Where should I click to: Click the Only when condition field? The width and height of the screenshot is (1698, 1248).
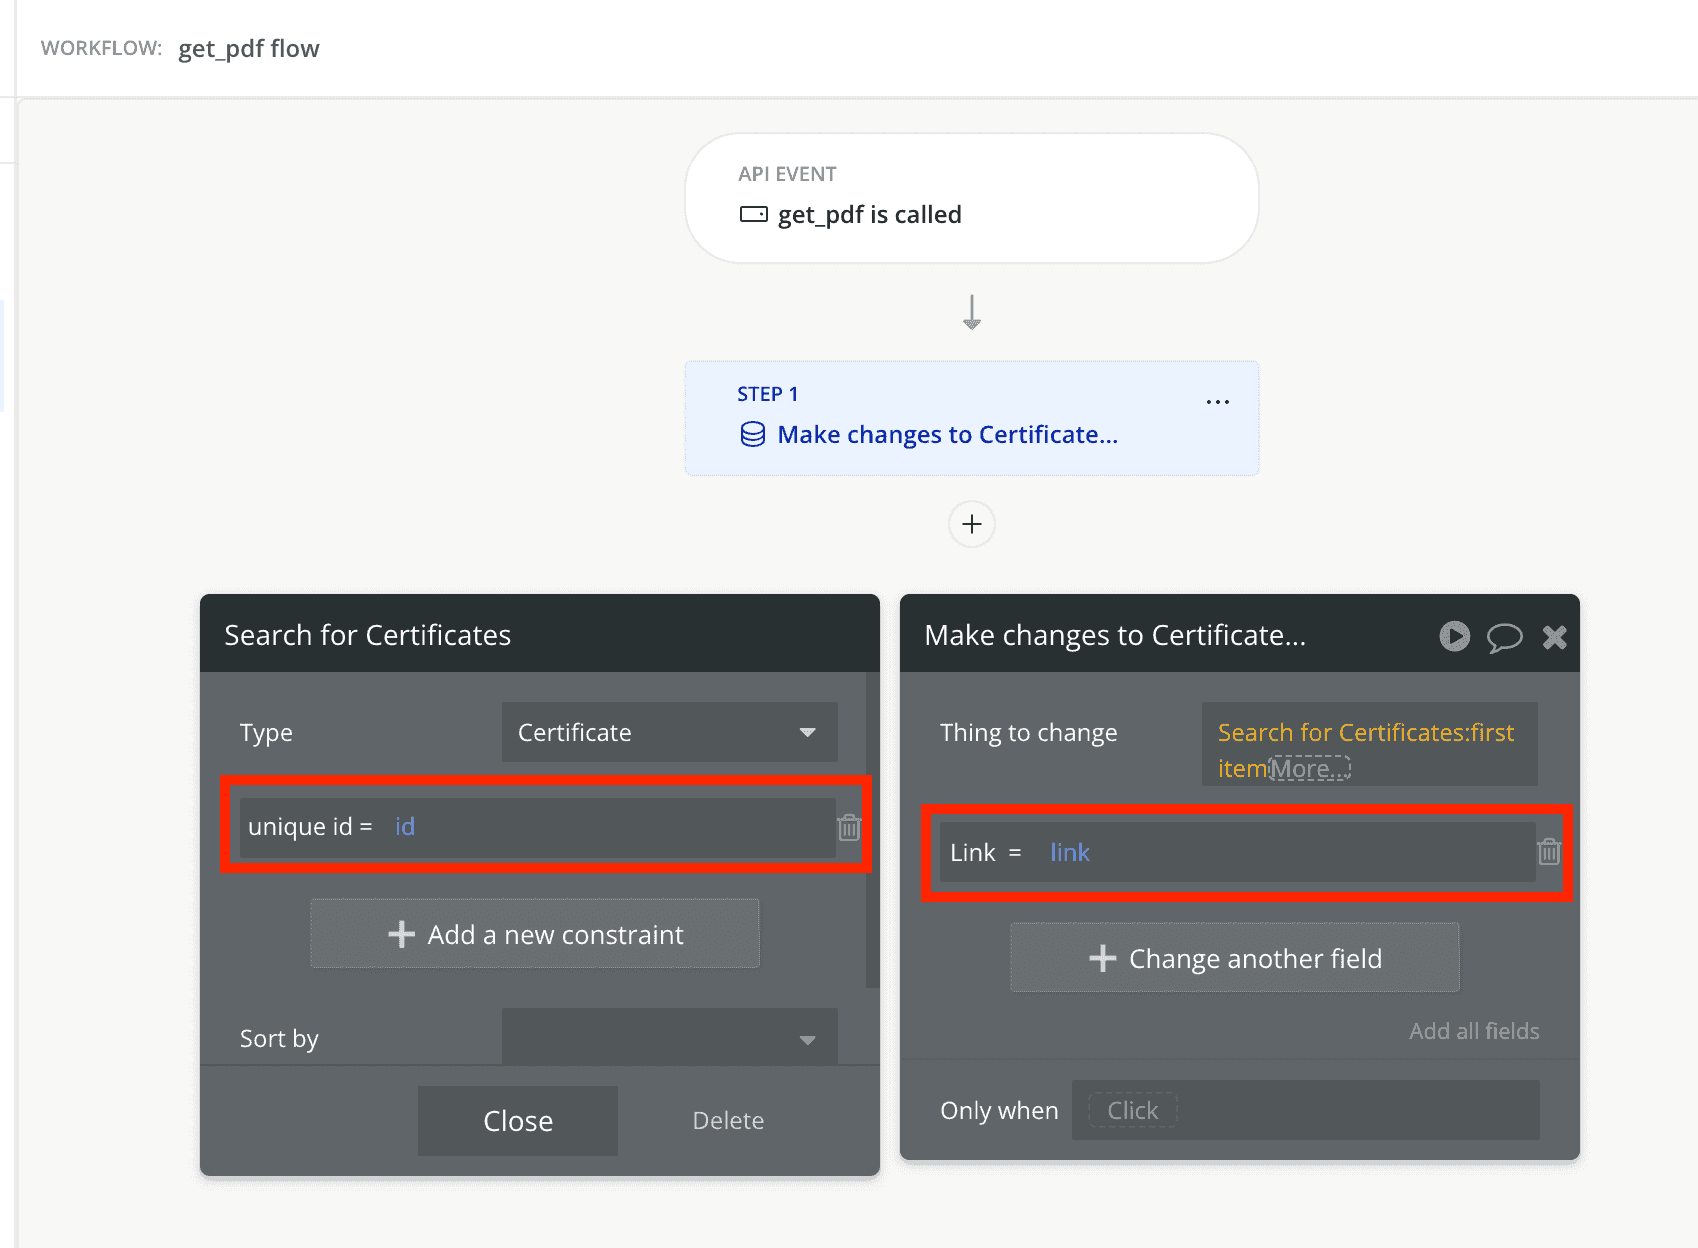pos(1305,1110)
